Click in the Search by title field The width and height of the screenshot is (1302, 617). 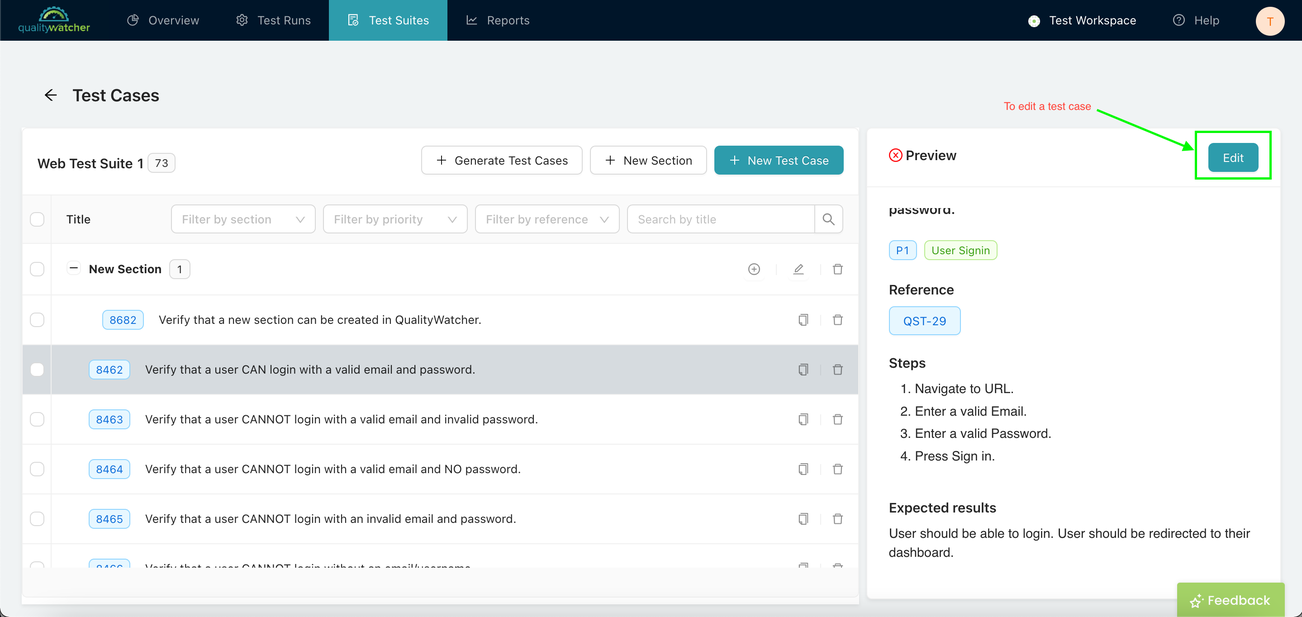721,219
